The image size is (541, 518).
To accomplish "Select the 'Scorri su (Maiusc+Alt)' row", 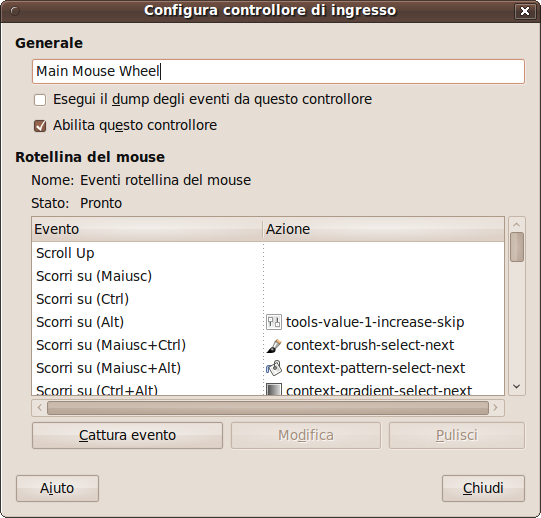I will 268,368.
